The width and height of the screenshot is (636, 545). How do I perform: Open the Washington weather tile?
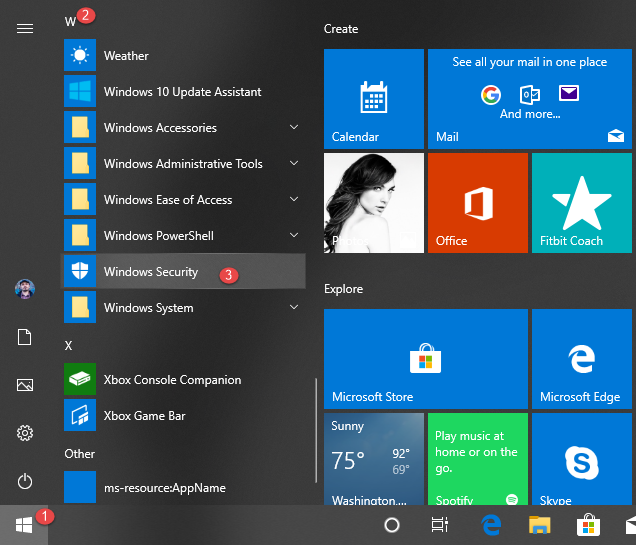pyautogui.click(x=374, y=459)
